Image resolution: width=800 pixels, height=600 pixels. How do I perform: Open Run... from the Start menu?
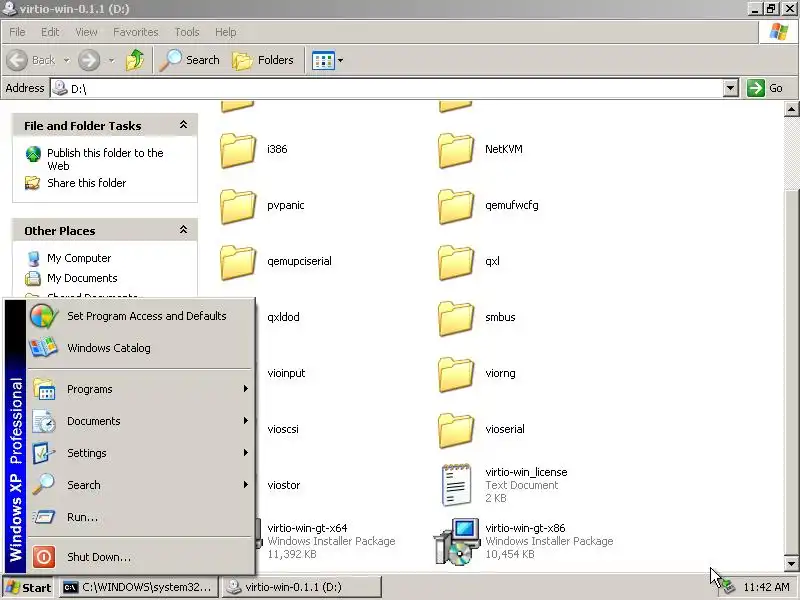140,517
